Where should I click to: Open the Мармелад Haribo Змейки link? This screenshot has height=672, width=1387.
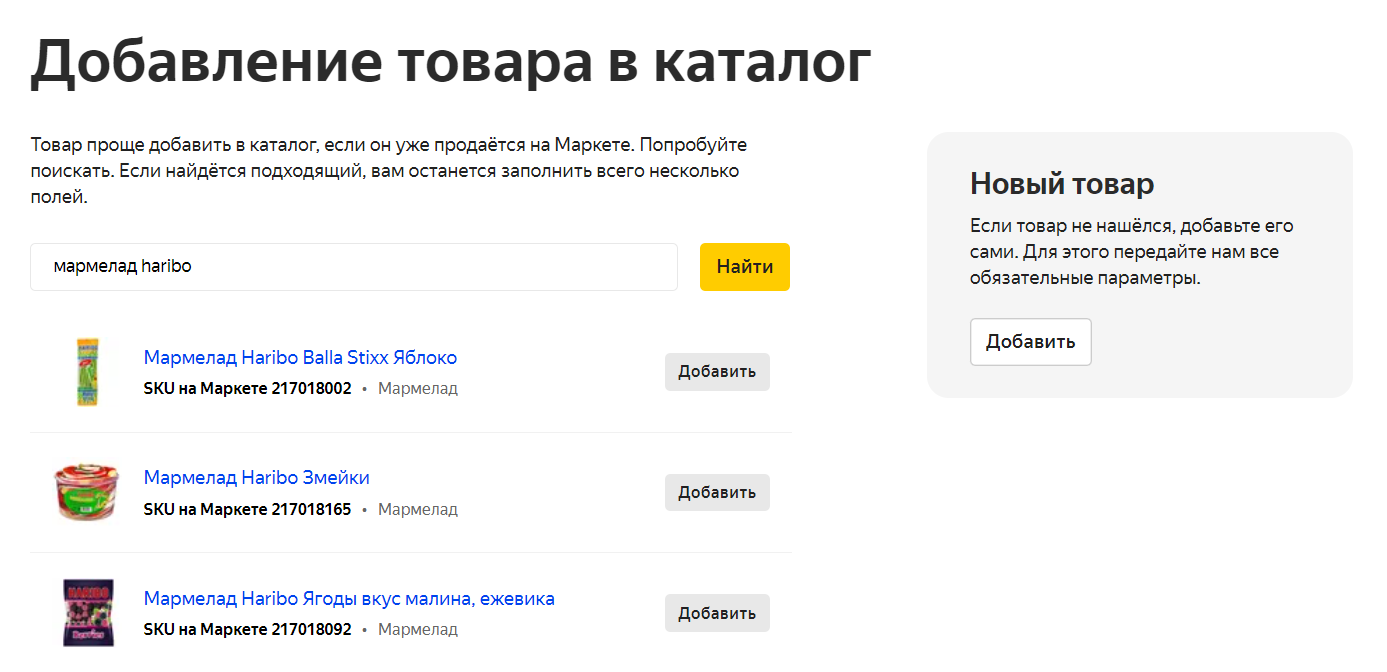pyautogui.click(x=256, y=477)
